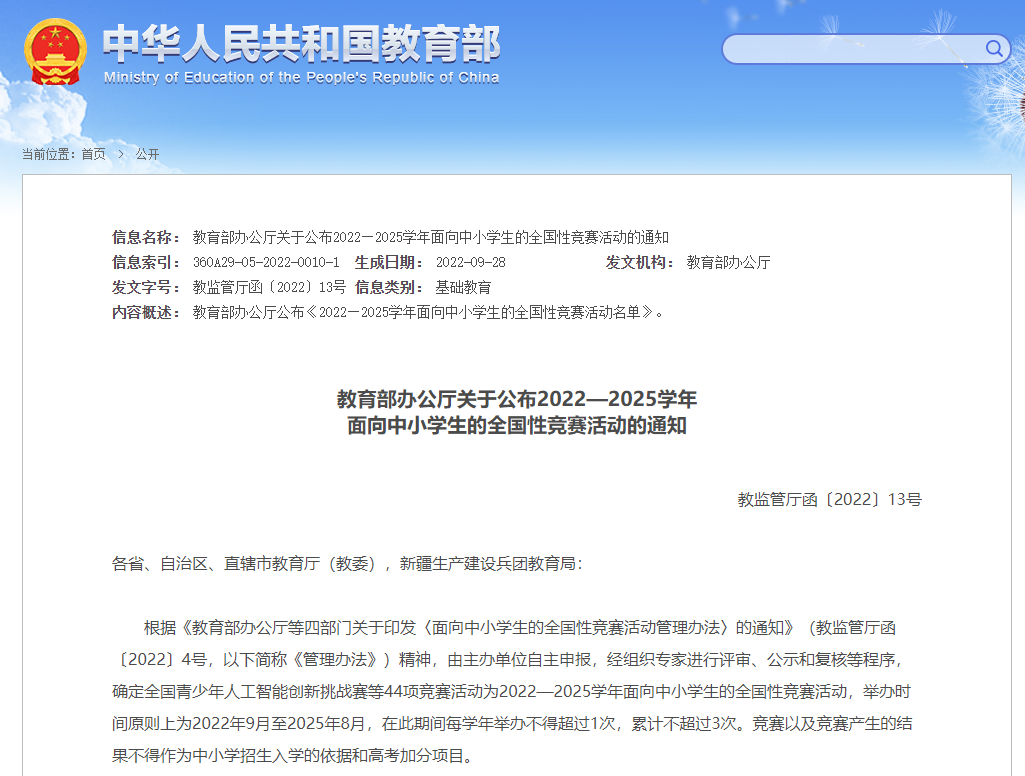Click the breadcrumb arrow separator
This screenshot has width=1025, height=776.
121,154
